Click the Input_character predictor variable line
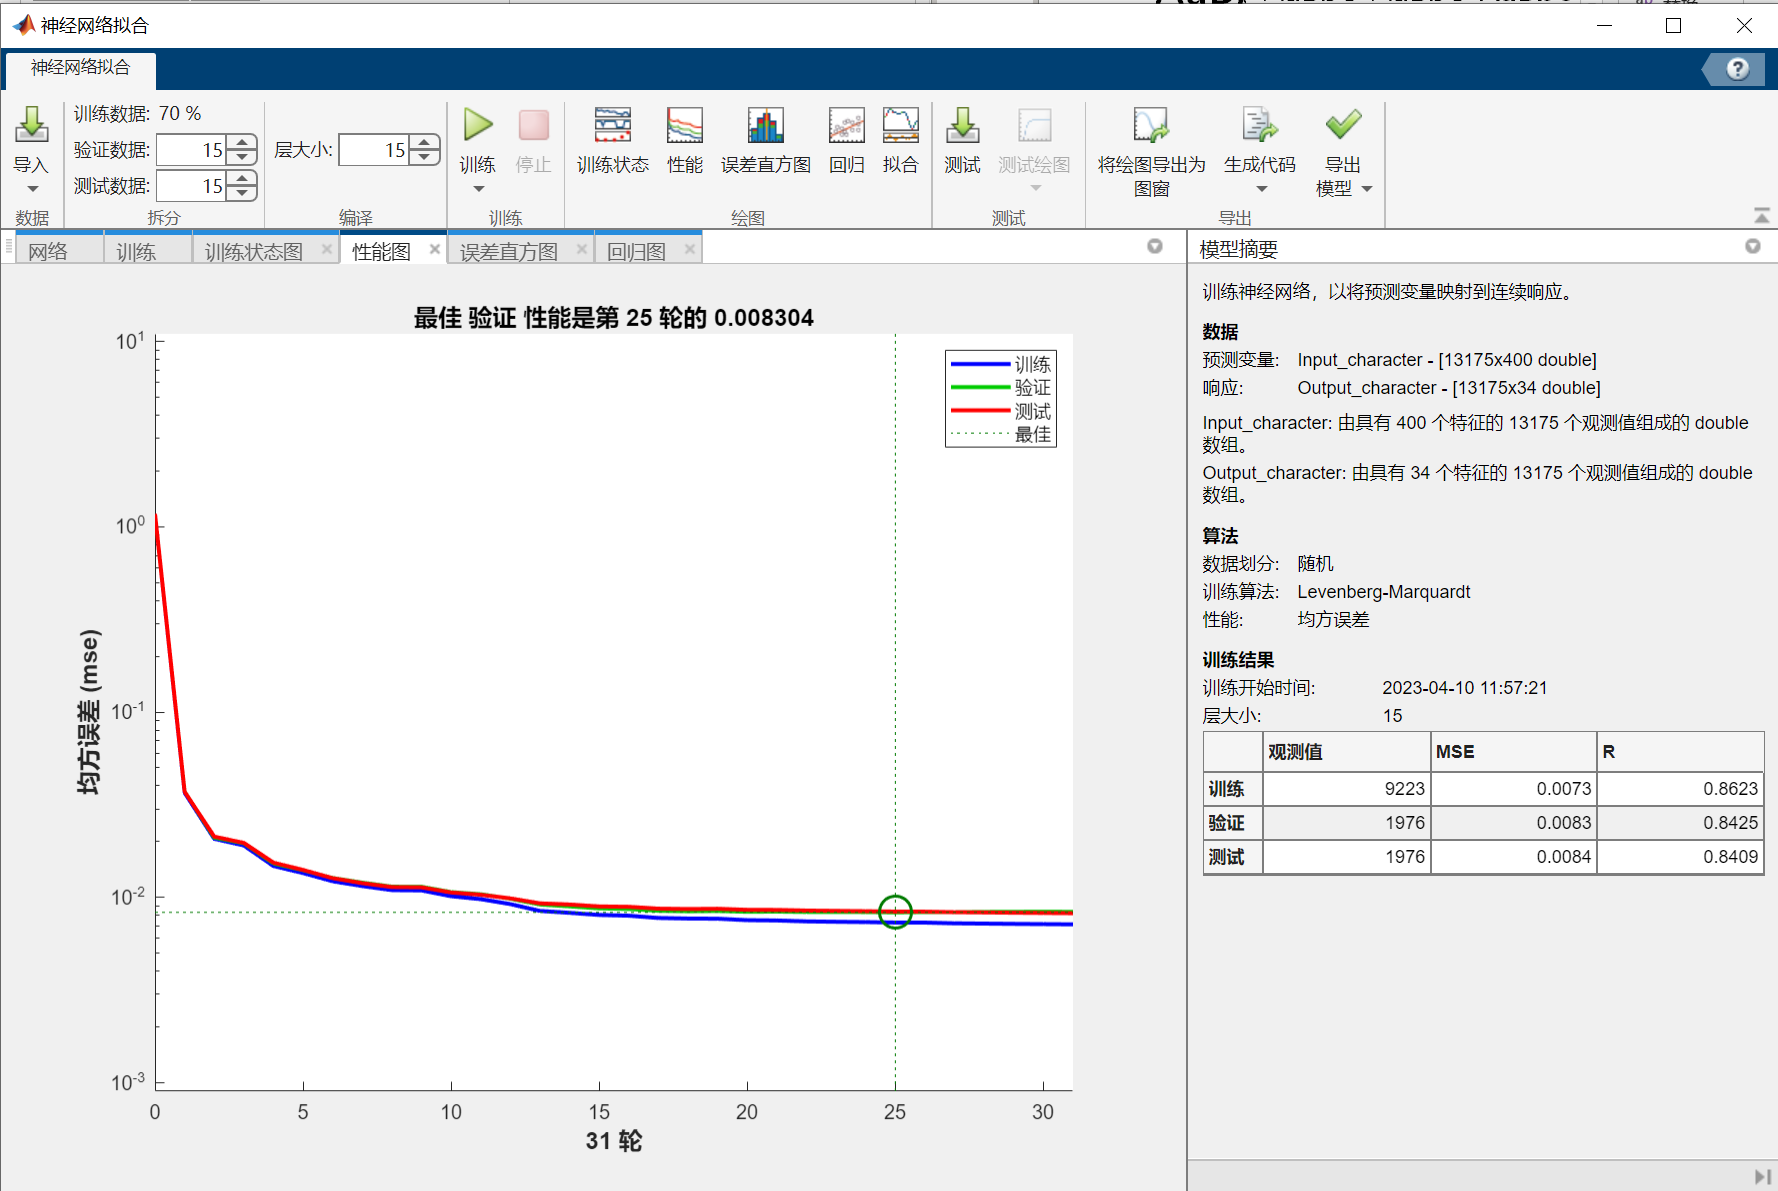 point(1399,360)
